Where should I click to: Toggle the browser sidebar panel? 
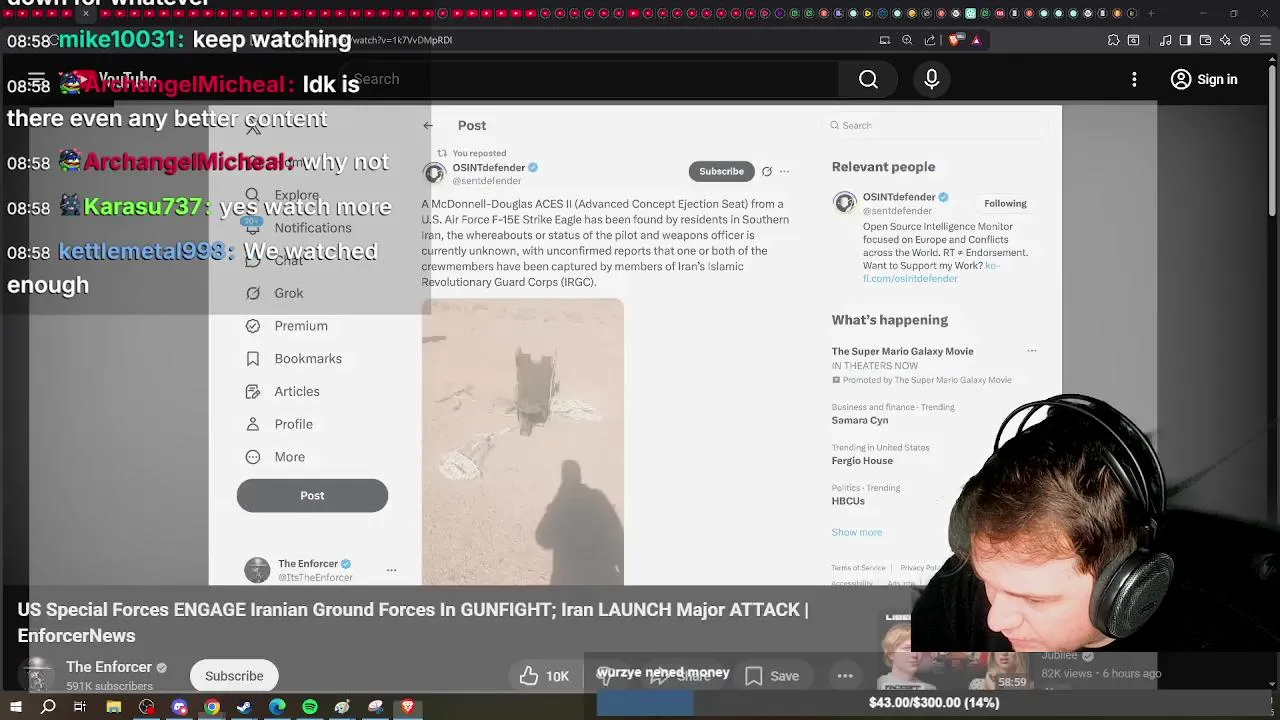pyautogui.click(x=1185, y=40)
